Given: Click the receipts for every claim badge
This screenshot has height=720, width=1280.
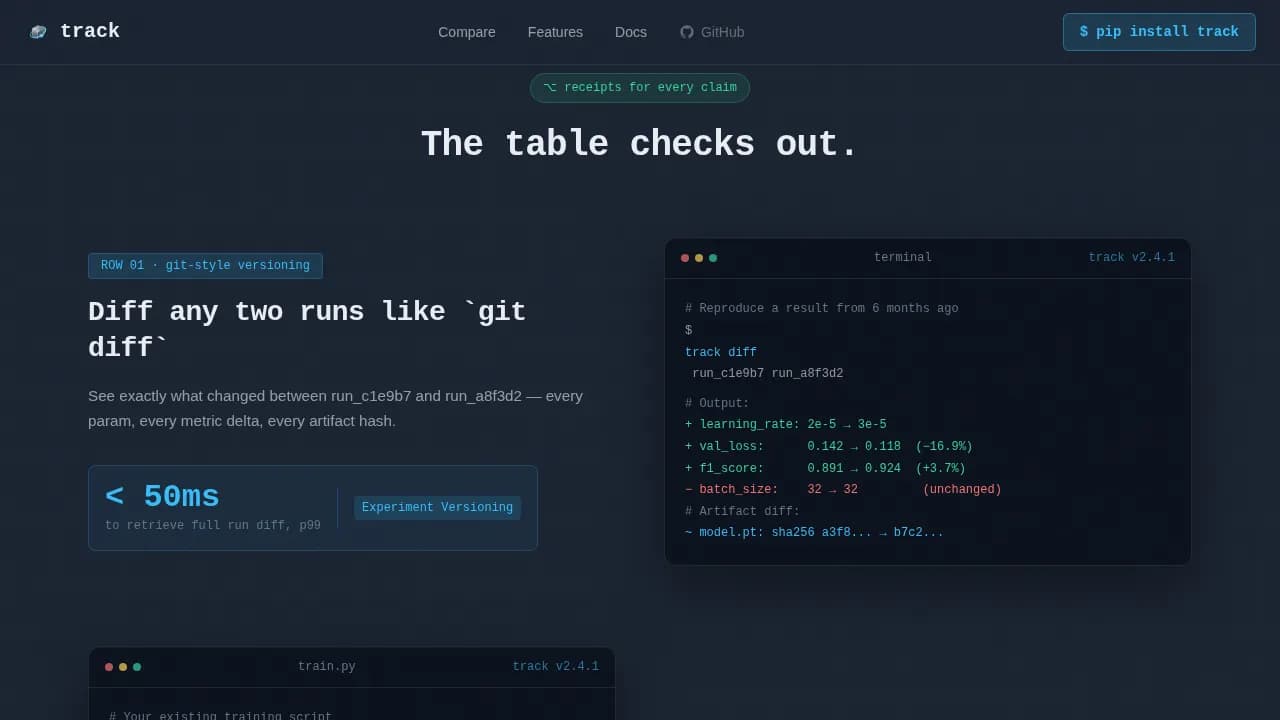Looking at the screenshot, I should point(640,87).
